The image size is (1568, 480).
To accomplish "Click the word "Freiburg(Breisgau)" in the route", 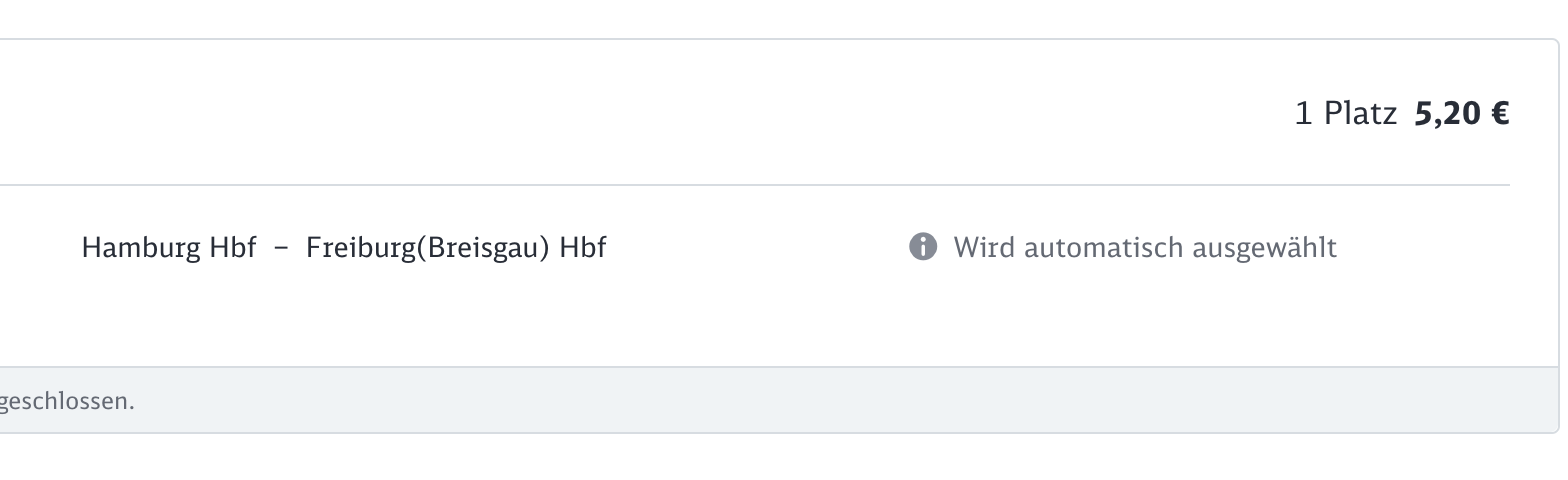I will (x=428, y=247).
